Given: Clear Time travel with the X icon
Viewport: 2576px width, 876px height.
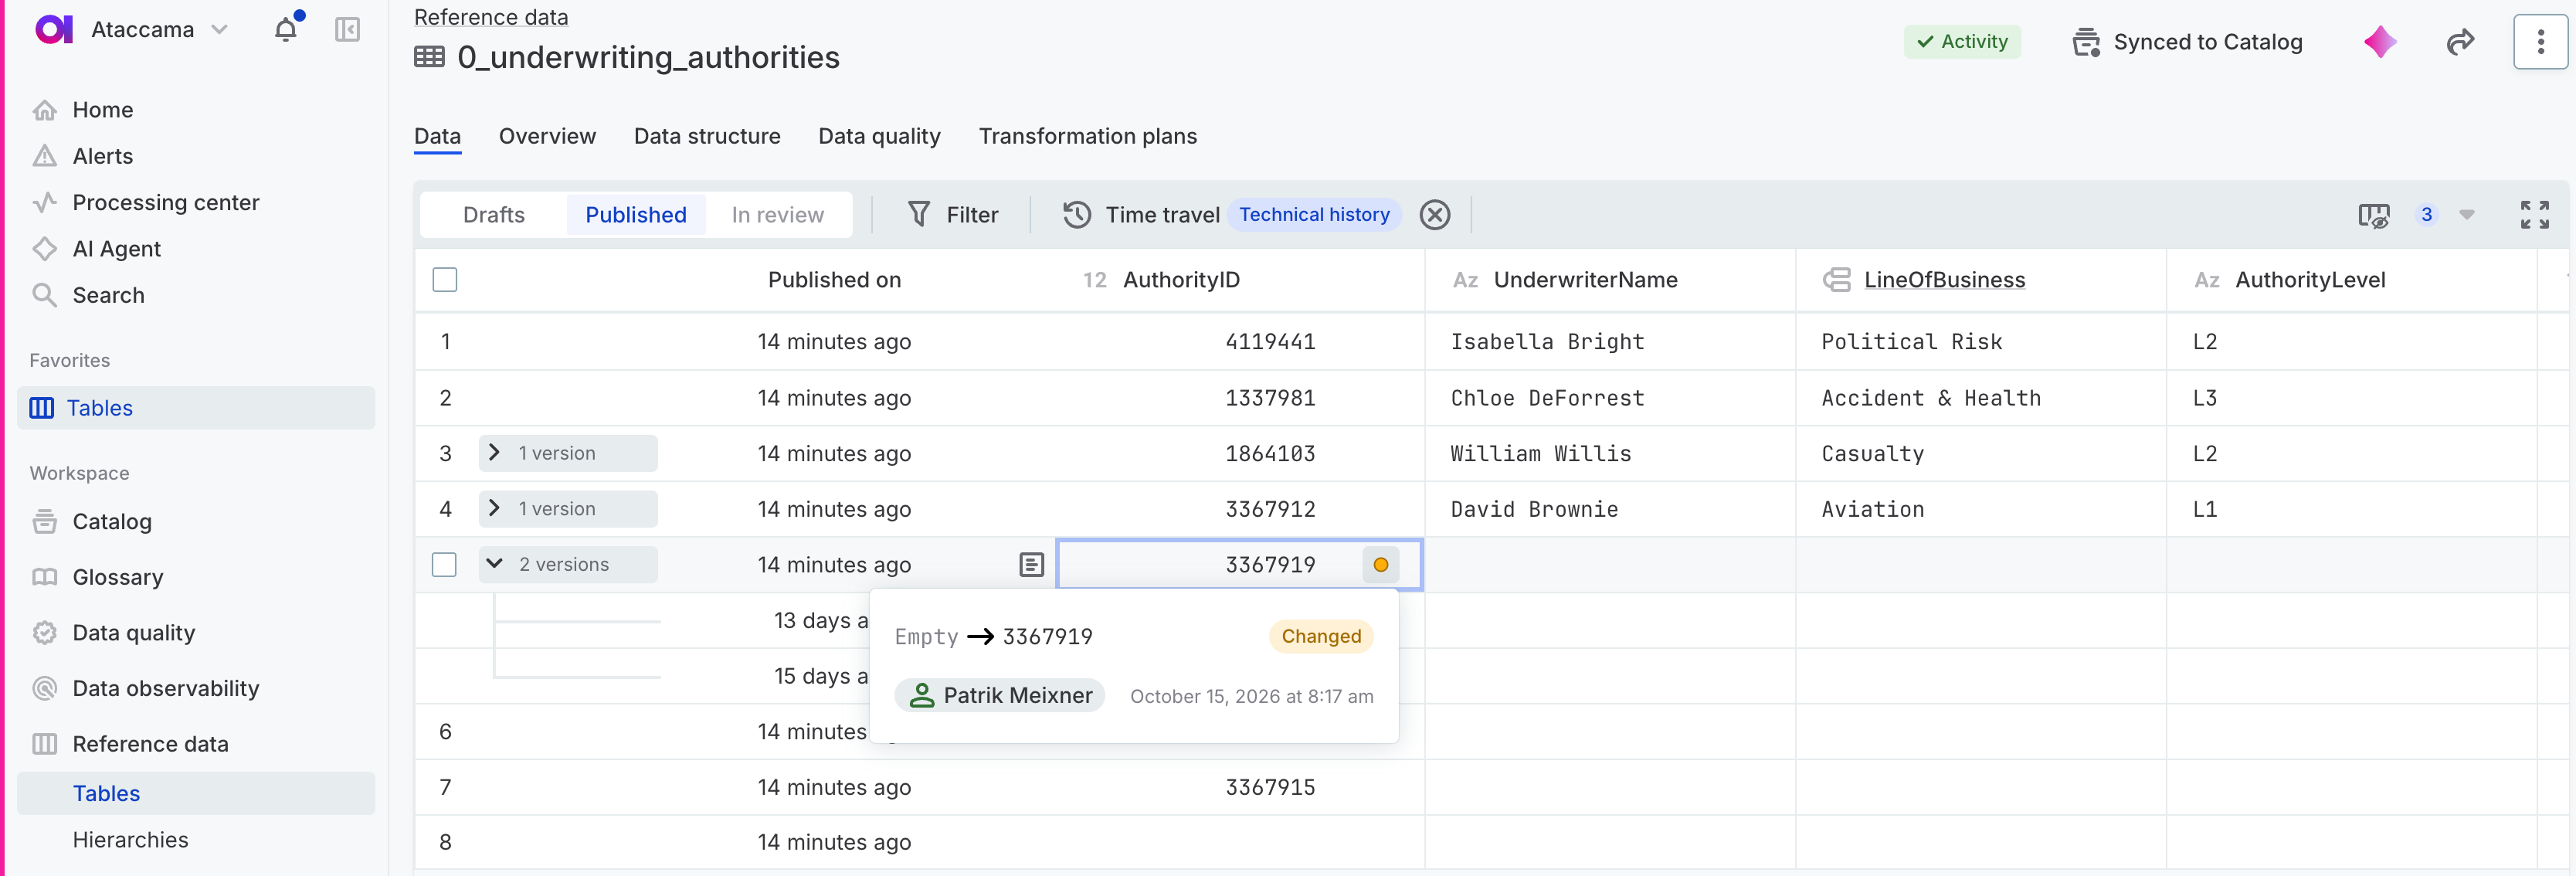Looking at the screenshot, I should pos(1434,214).
